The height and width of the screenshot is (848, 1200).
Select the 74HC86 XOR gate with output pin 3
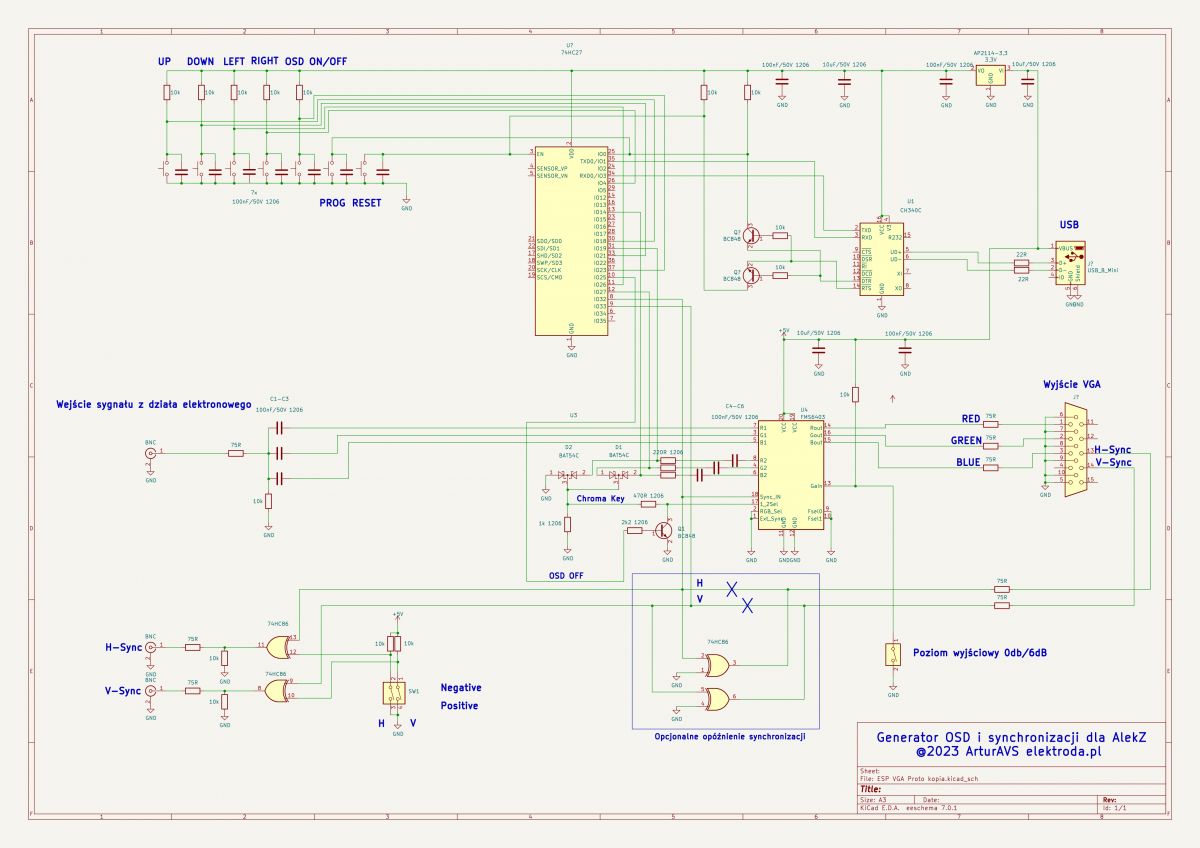click(x=716, y=663)
